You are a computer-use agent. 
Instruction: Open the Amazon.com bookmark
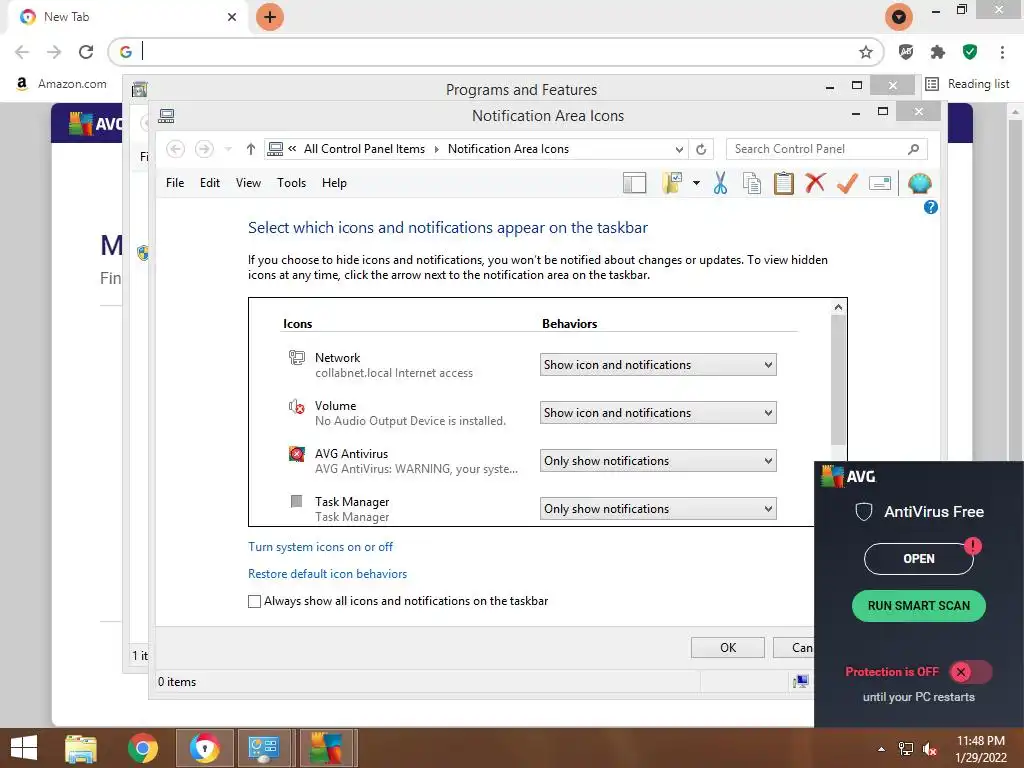tap(61, 84)
